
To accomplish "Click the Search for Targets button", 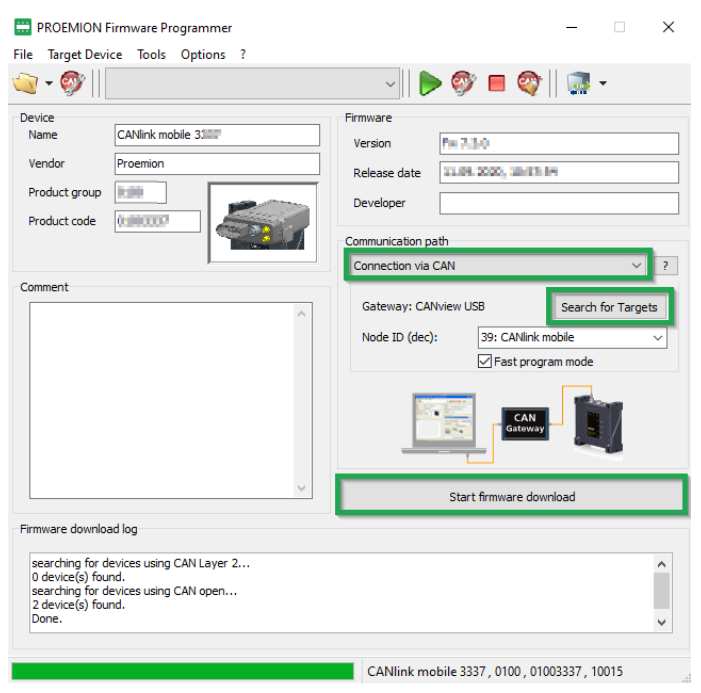I will (609, 307).
